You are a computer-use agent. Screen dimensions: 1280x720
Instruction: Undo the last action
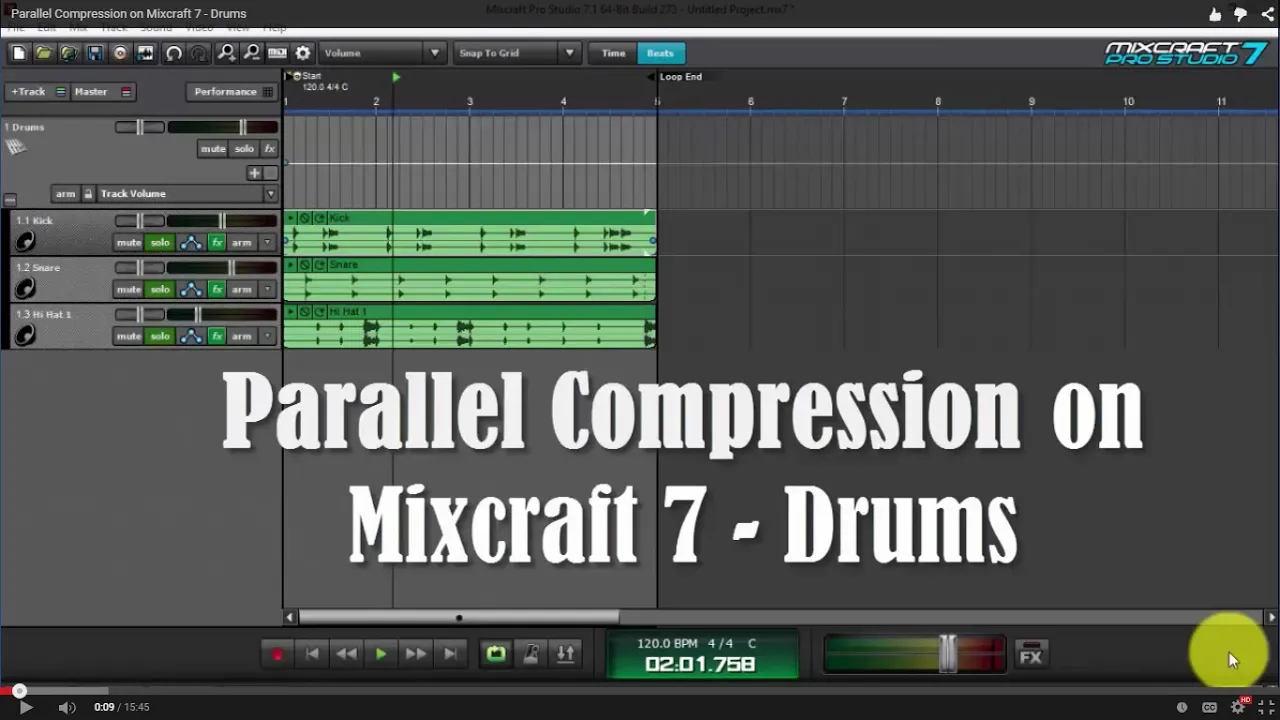click(174, 53)
